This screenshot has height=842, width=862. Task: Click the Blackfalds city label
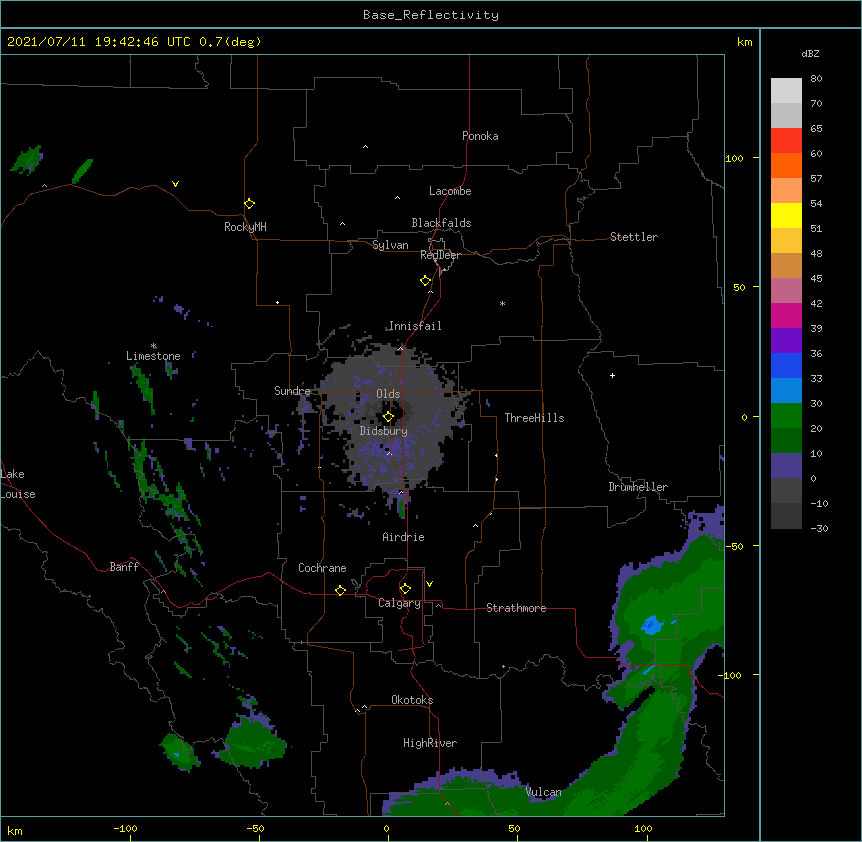[441, 223]
